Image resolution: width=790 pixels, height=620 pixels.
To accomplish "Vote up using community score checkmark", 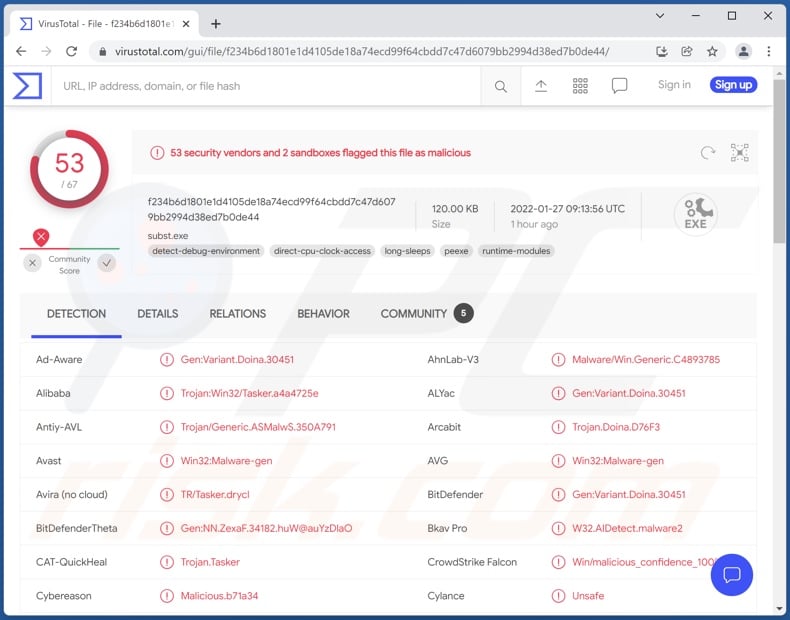I will [x=107, y=263].
